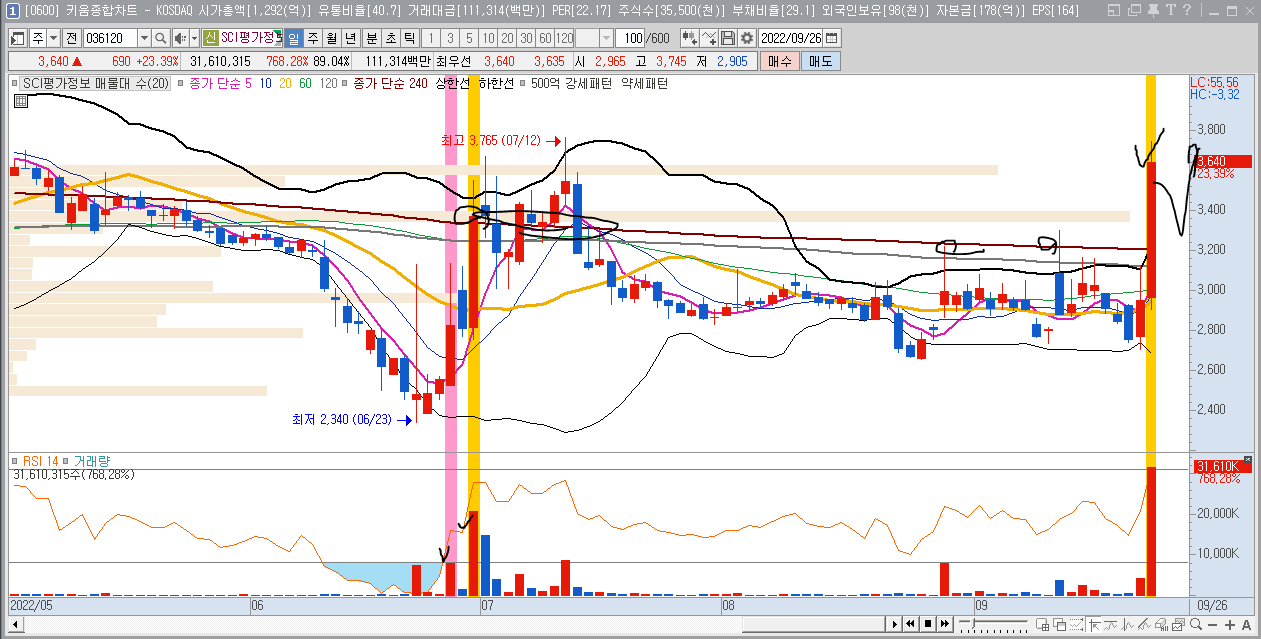Toggle the 주 (weekly) period button

pyautogui.click(x=312, y=38)
